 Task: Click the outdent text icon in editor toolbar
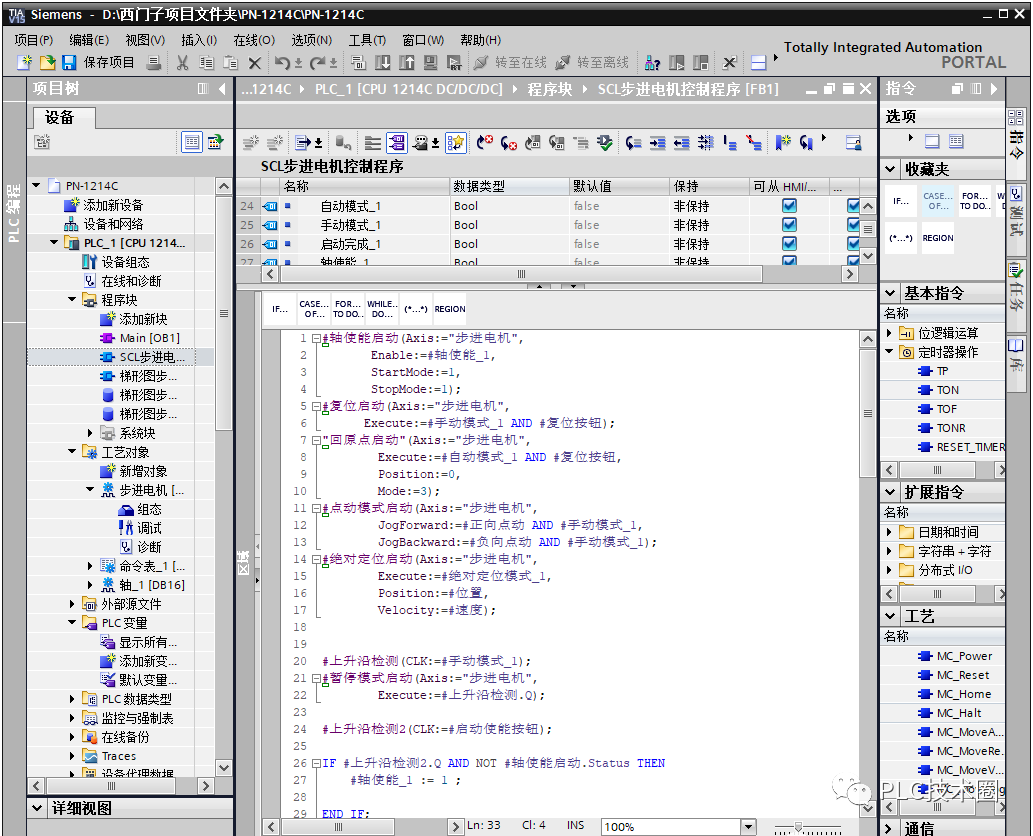[x=682, y=142]
